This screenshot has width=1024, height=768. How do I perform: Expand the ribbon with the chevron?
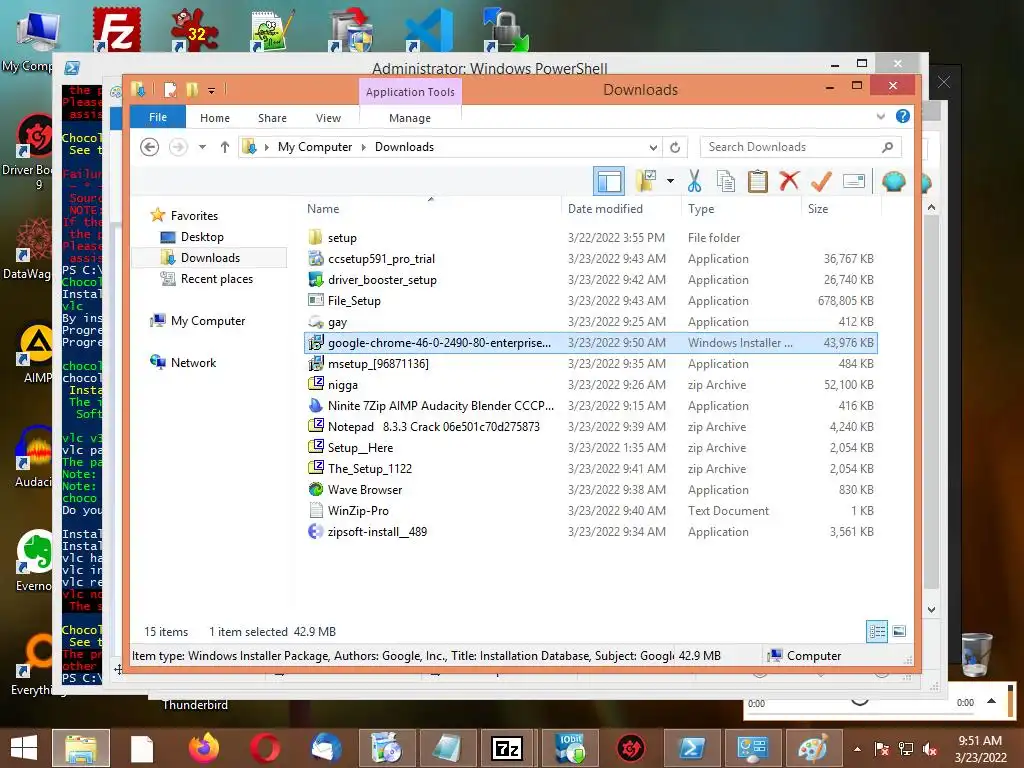pyautogui.click(x=880, y=117)
